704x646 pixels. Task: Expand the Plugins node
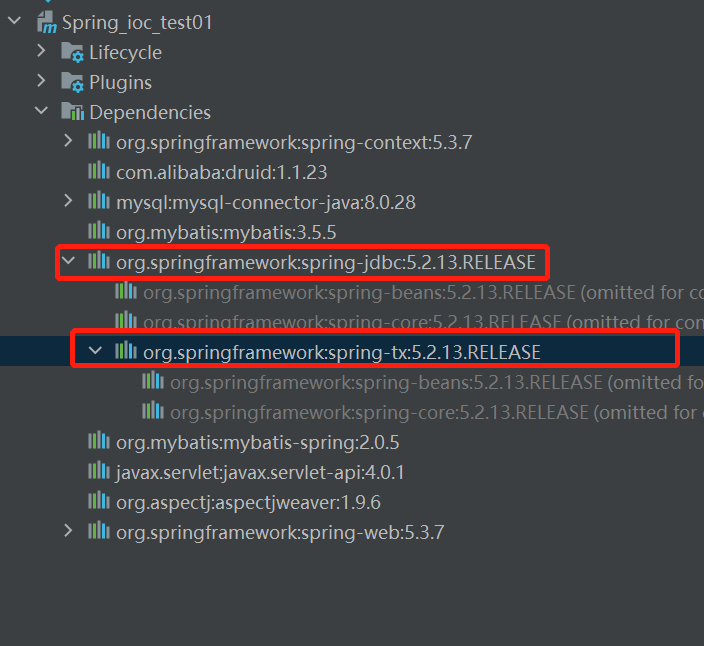coord(41,81)
